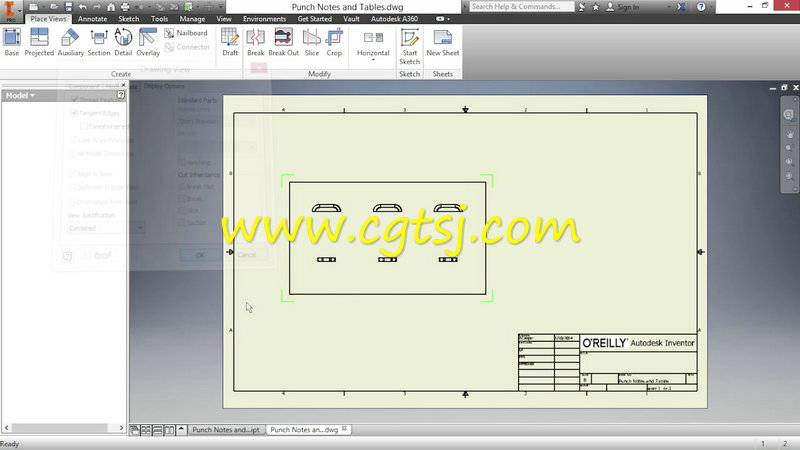Expand the document tabs list arrow
The height and width of the screenshot is (450, 800).
click(x=181, y=430)
